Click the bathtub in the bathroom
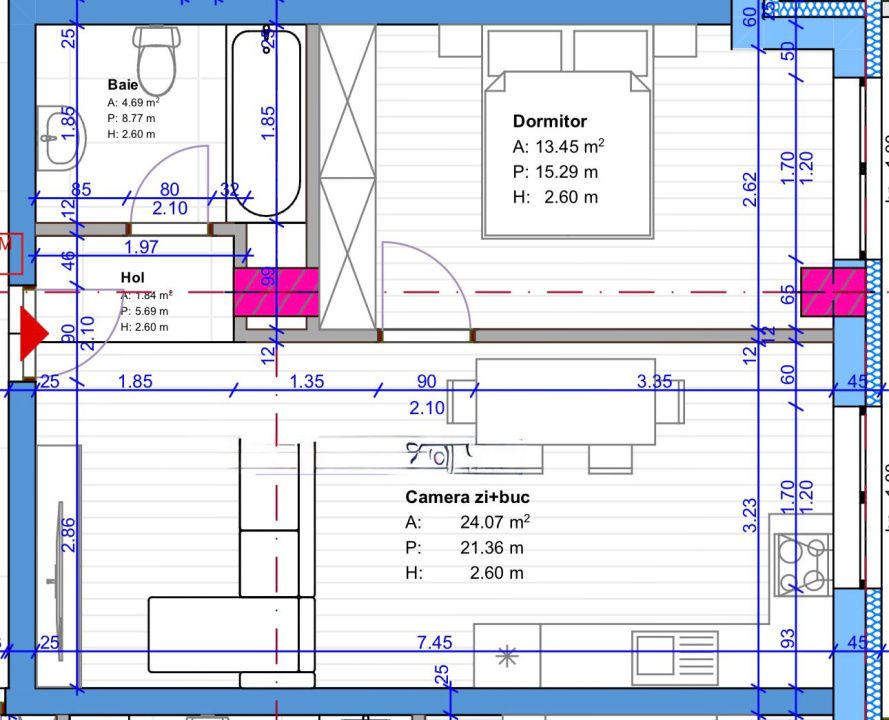The height and width of the screenshot is (720, 889). (x=266, y=122)
